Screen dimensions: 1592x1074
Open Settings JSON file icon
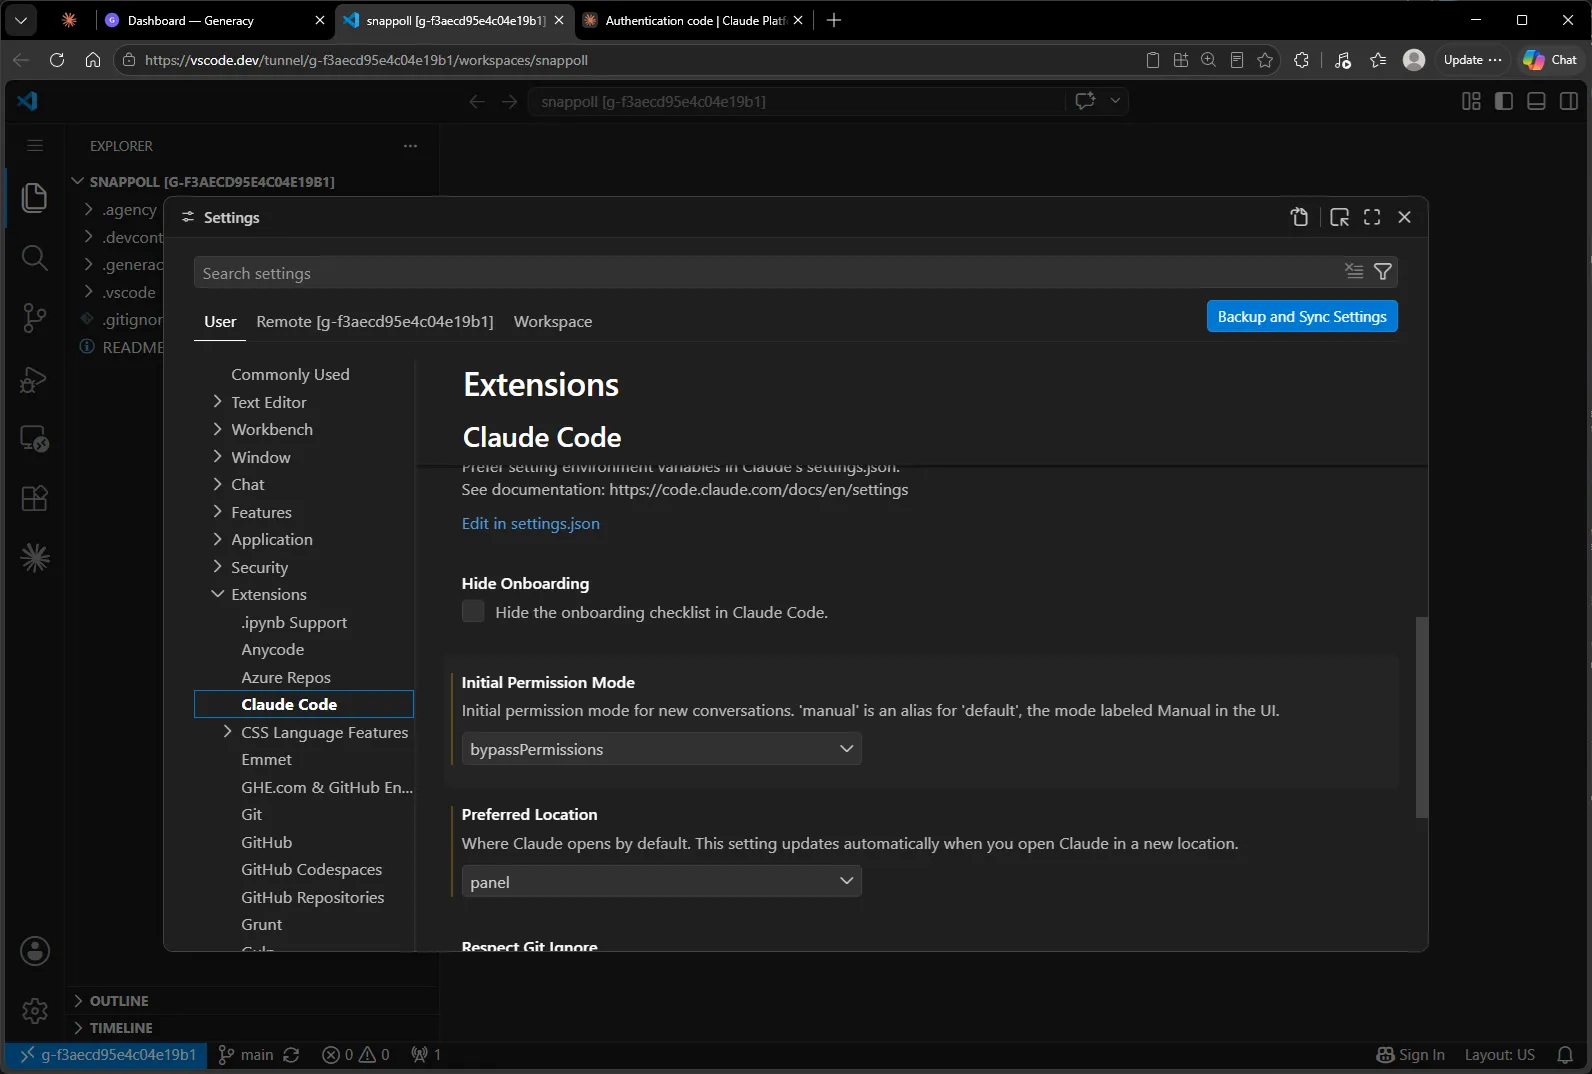1299,217
